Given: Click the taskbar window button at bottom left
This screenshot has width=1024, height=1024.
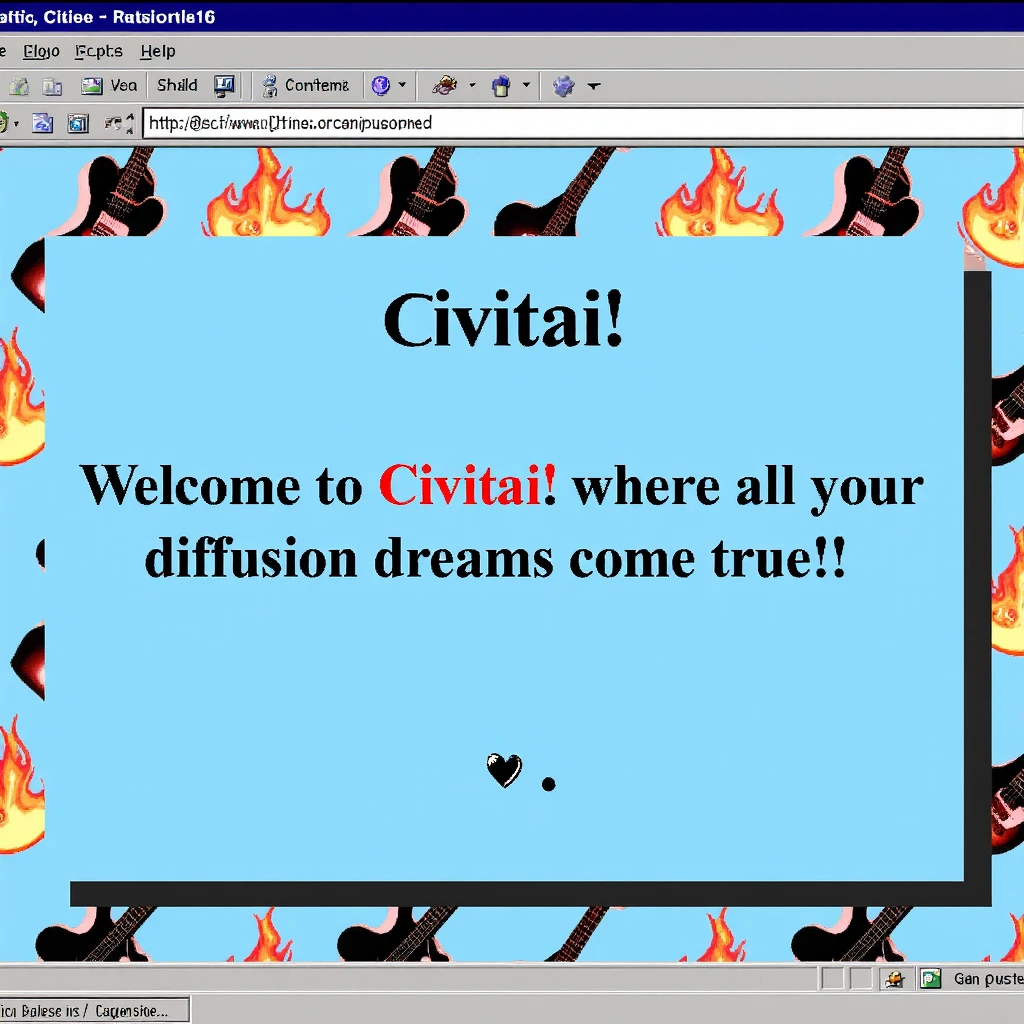Looking at the screenshot, I should pos(92,1010).
